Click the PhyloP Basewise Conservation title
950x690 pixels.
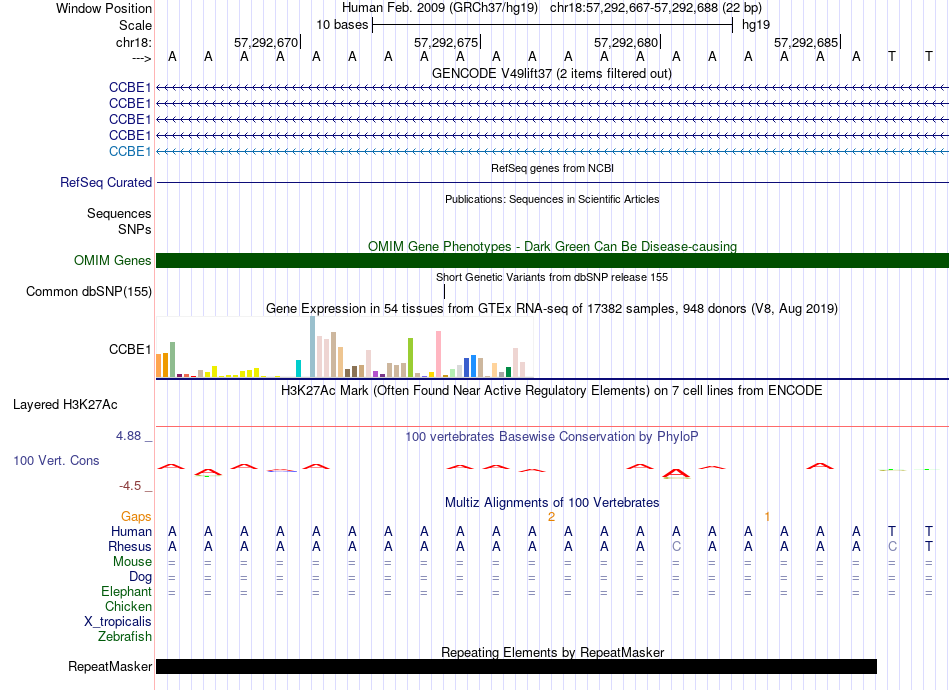[x=551, y=436]
